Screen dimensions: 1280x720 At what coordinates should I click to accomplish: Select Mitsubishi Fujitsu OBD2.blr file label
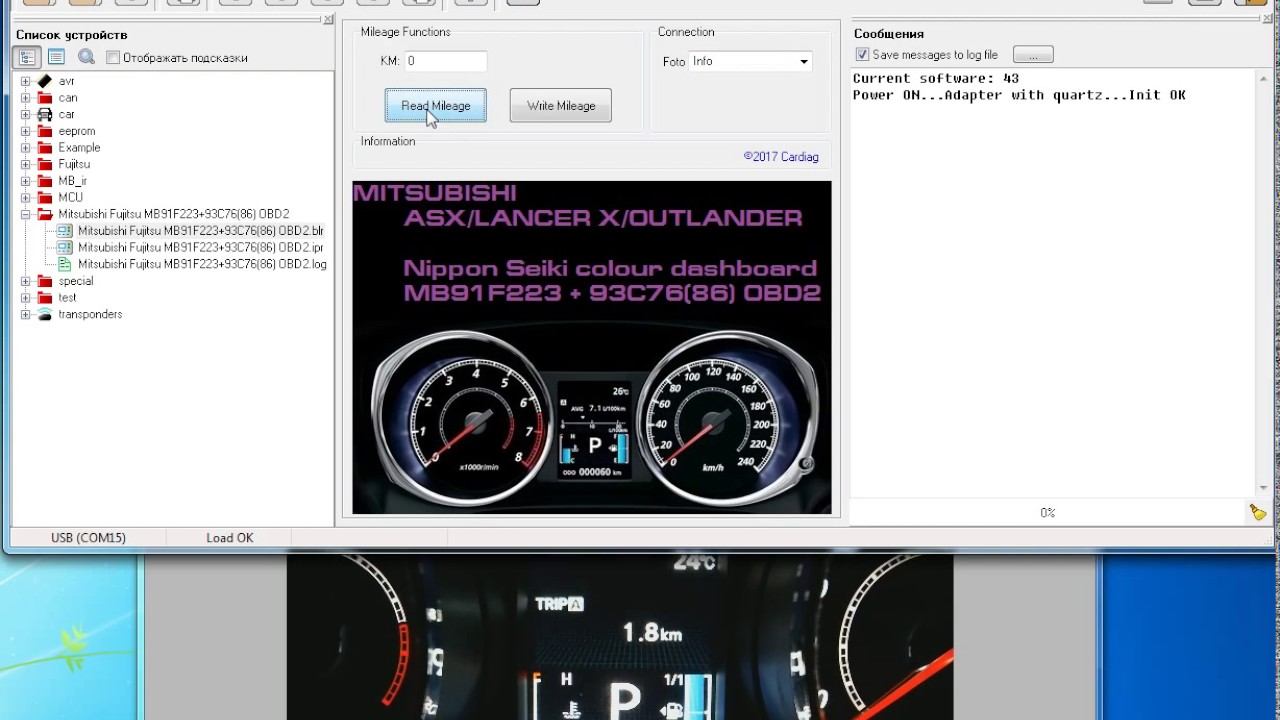pyautogui.click(x=201, y=231)
